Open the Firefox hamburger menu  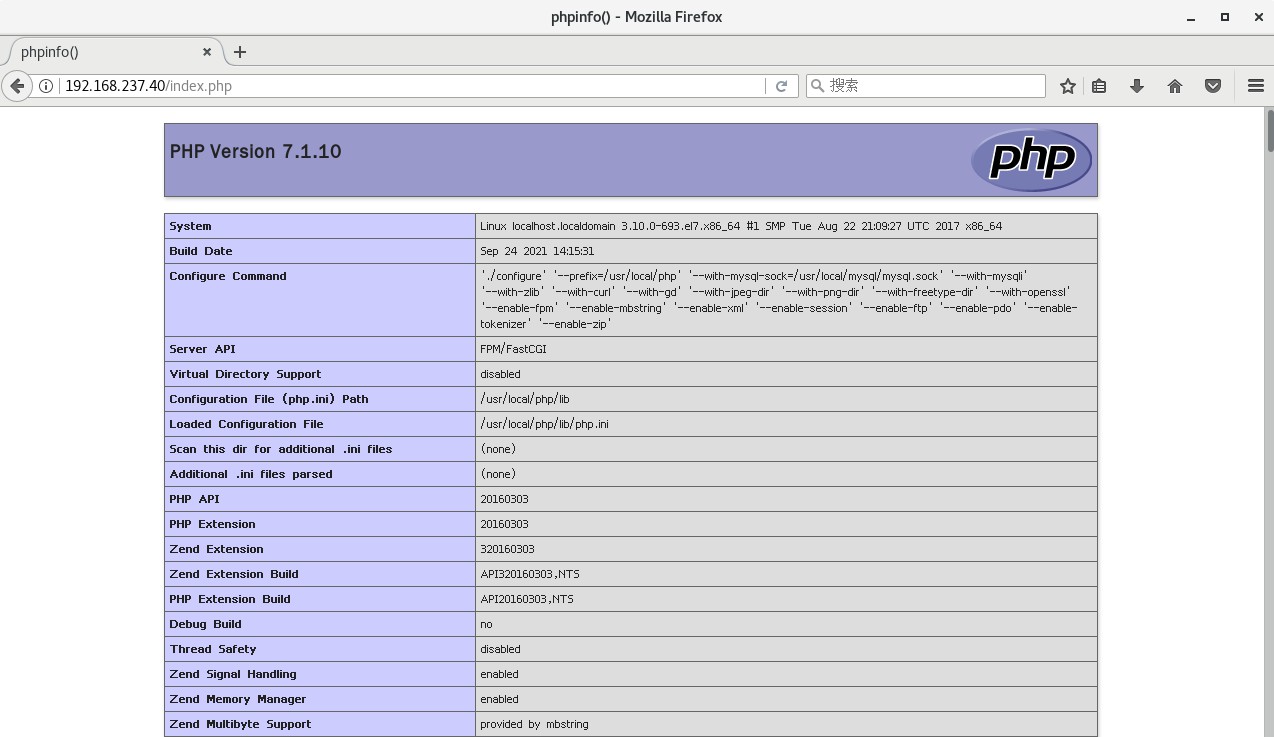click(1256, 86)
